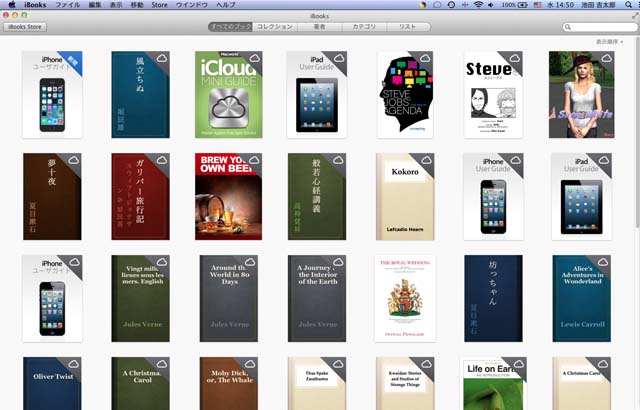Image resolution: width=640 pixels, height=410 pixels.
Task: Click cloud icon on ガリバー旅行記 book
Action: (x=162, y=160)
